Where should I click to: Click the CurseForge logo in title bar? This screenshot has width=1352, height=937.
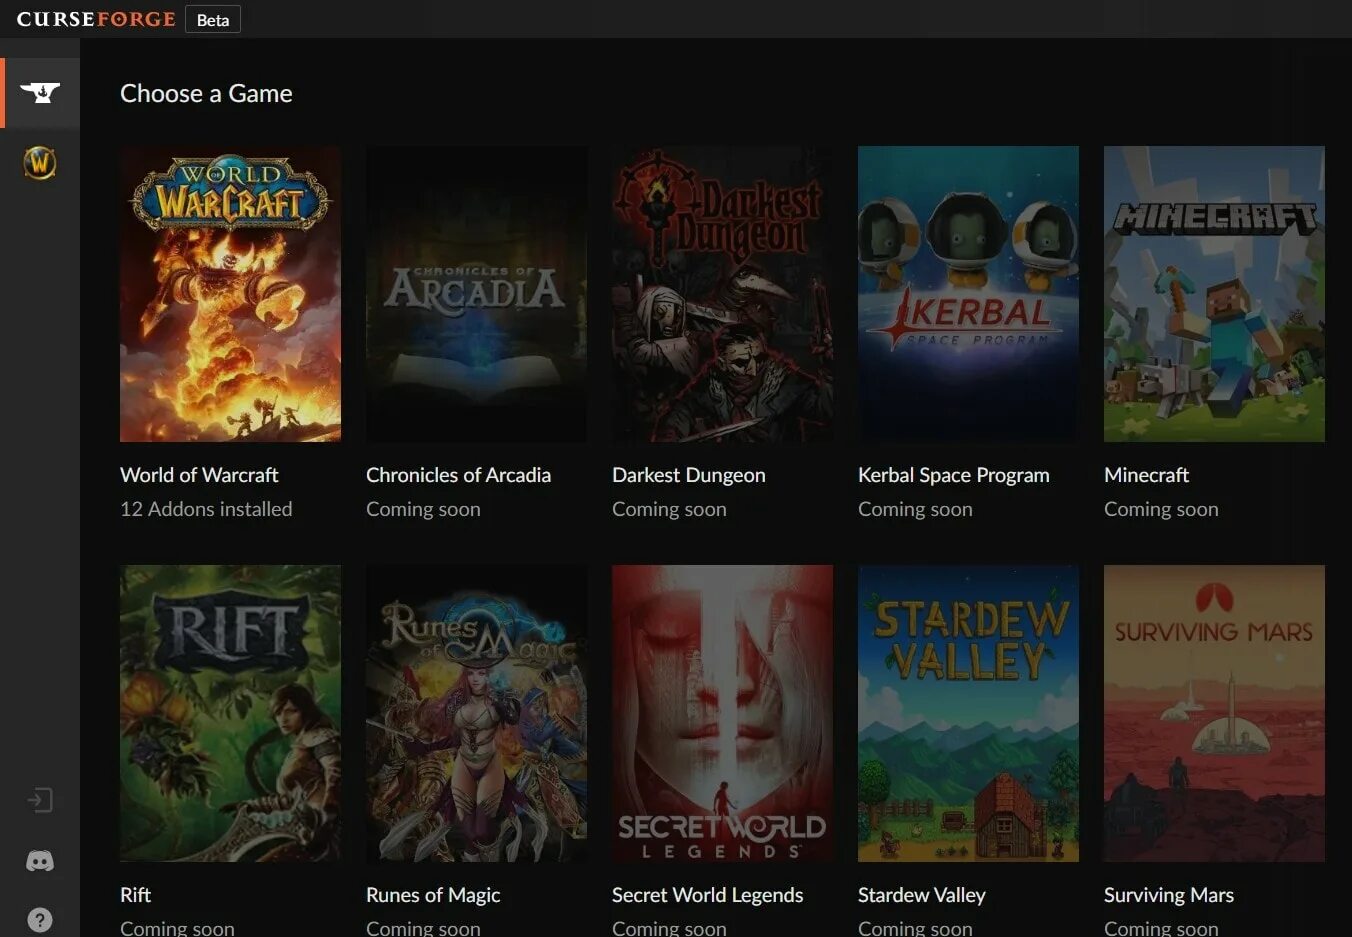(x=96, y=19)
